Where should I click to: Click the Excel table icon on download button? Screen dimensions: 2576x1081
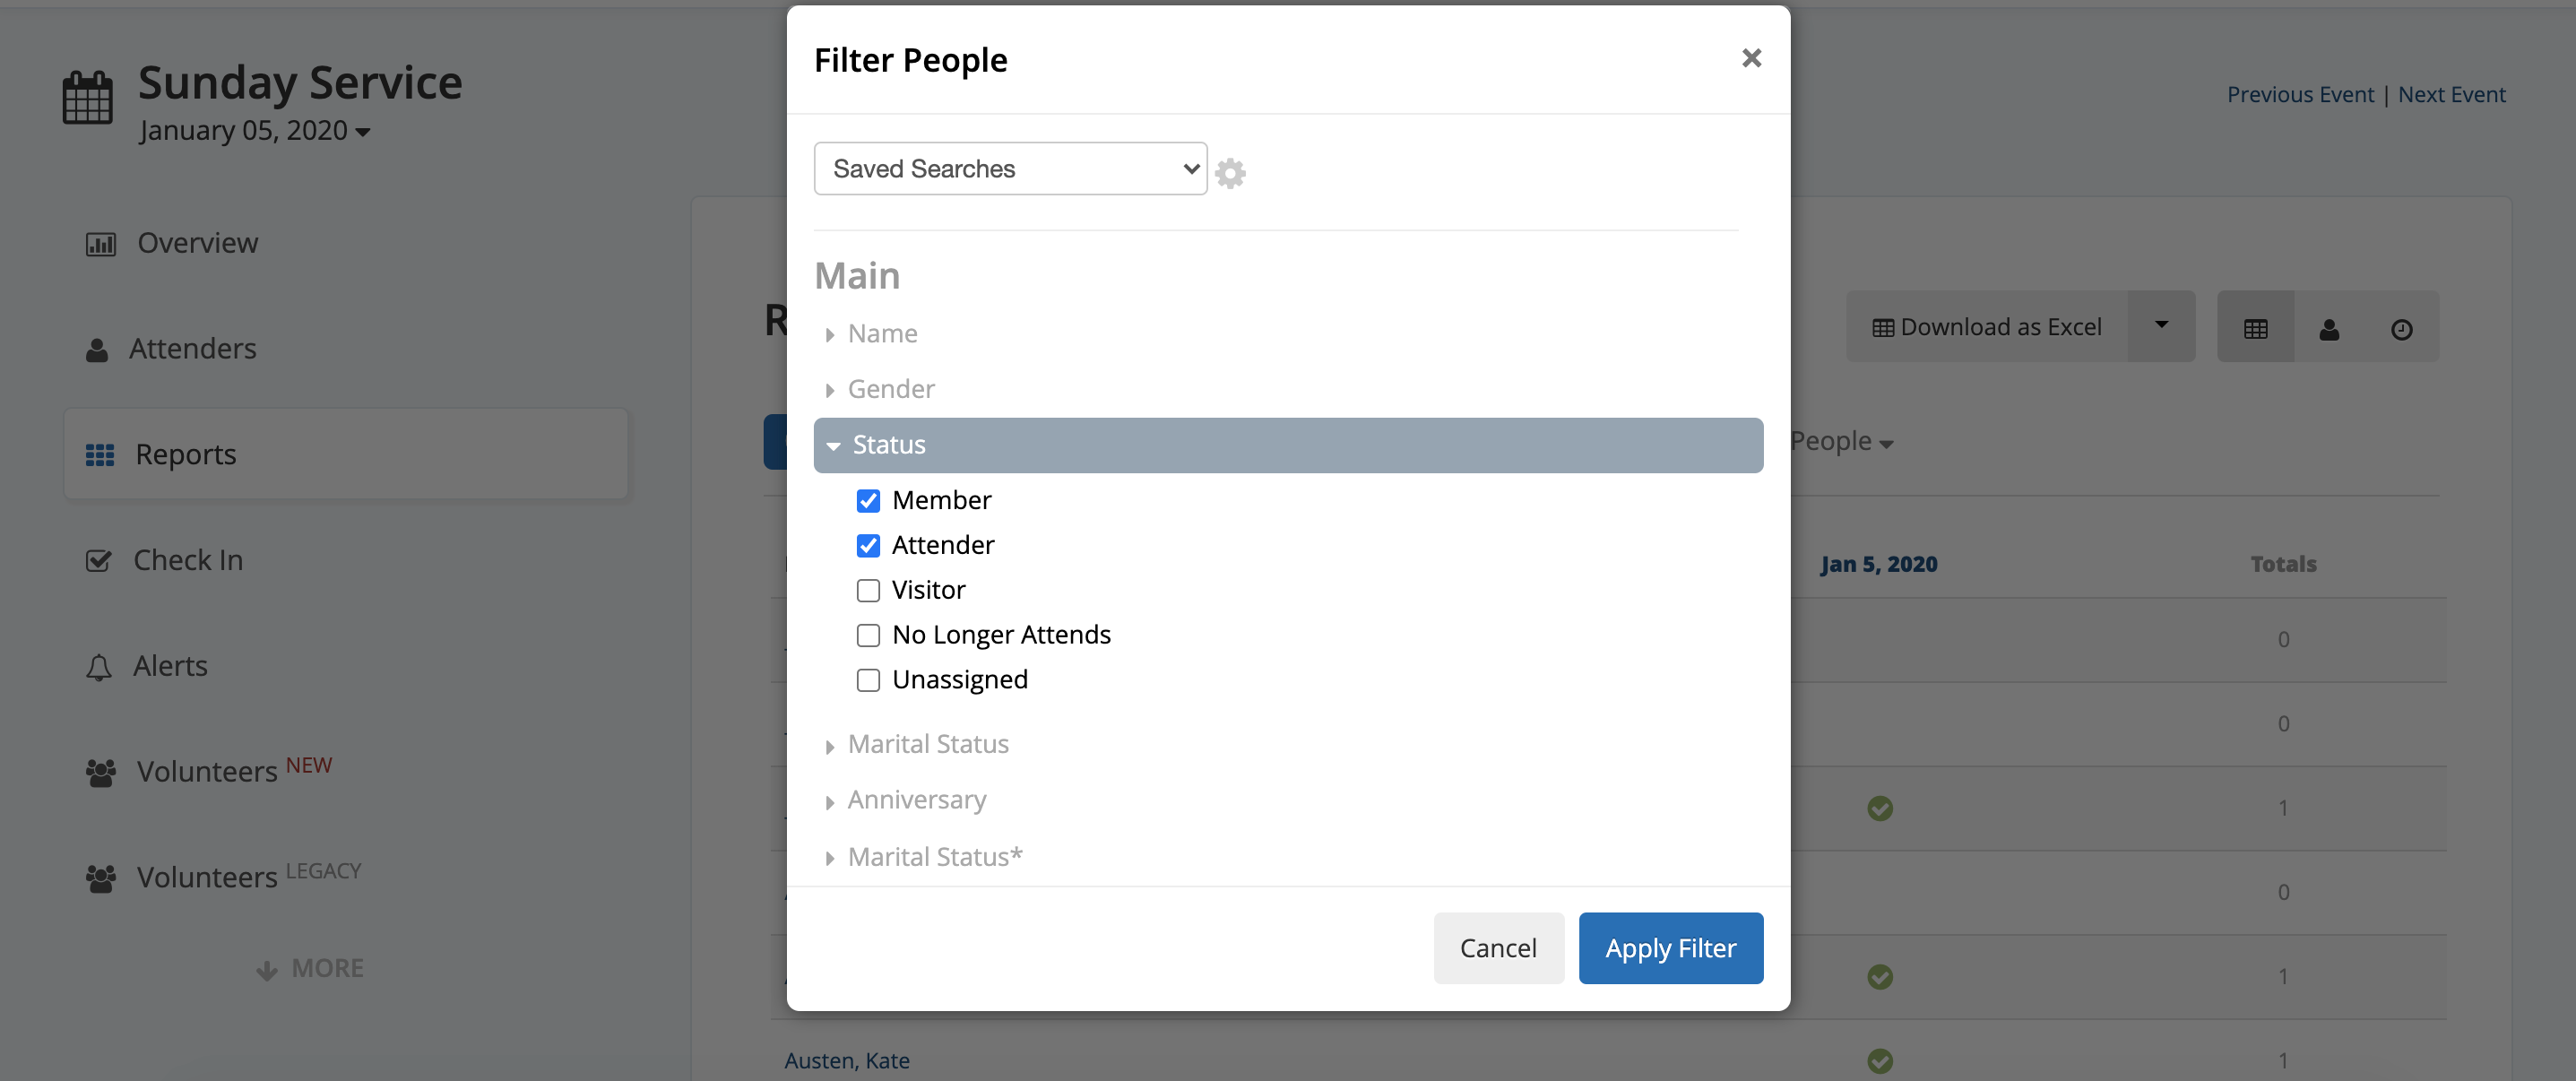pyautogui.click(x=1883, y=328)
